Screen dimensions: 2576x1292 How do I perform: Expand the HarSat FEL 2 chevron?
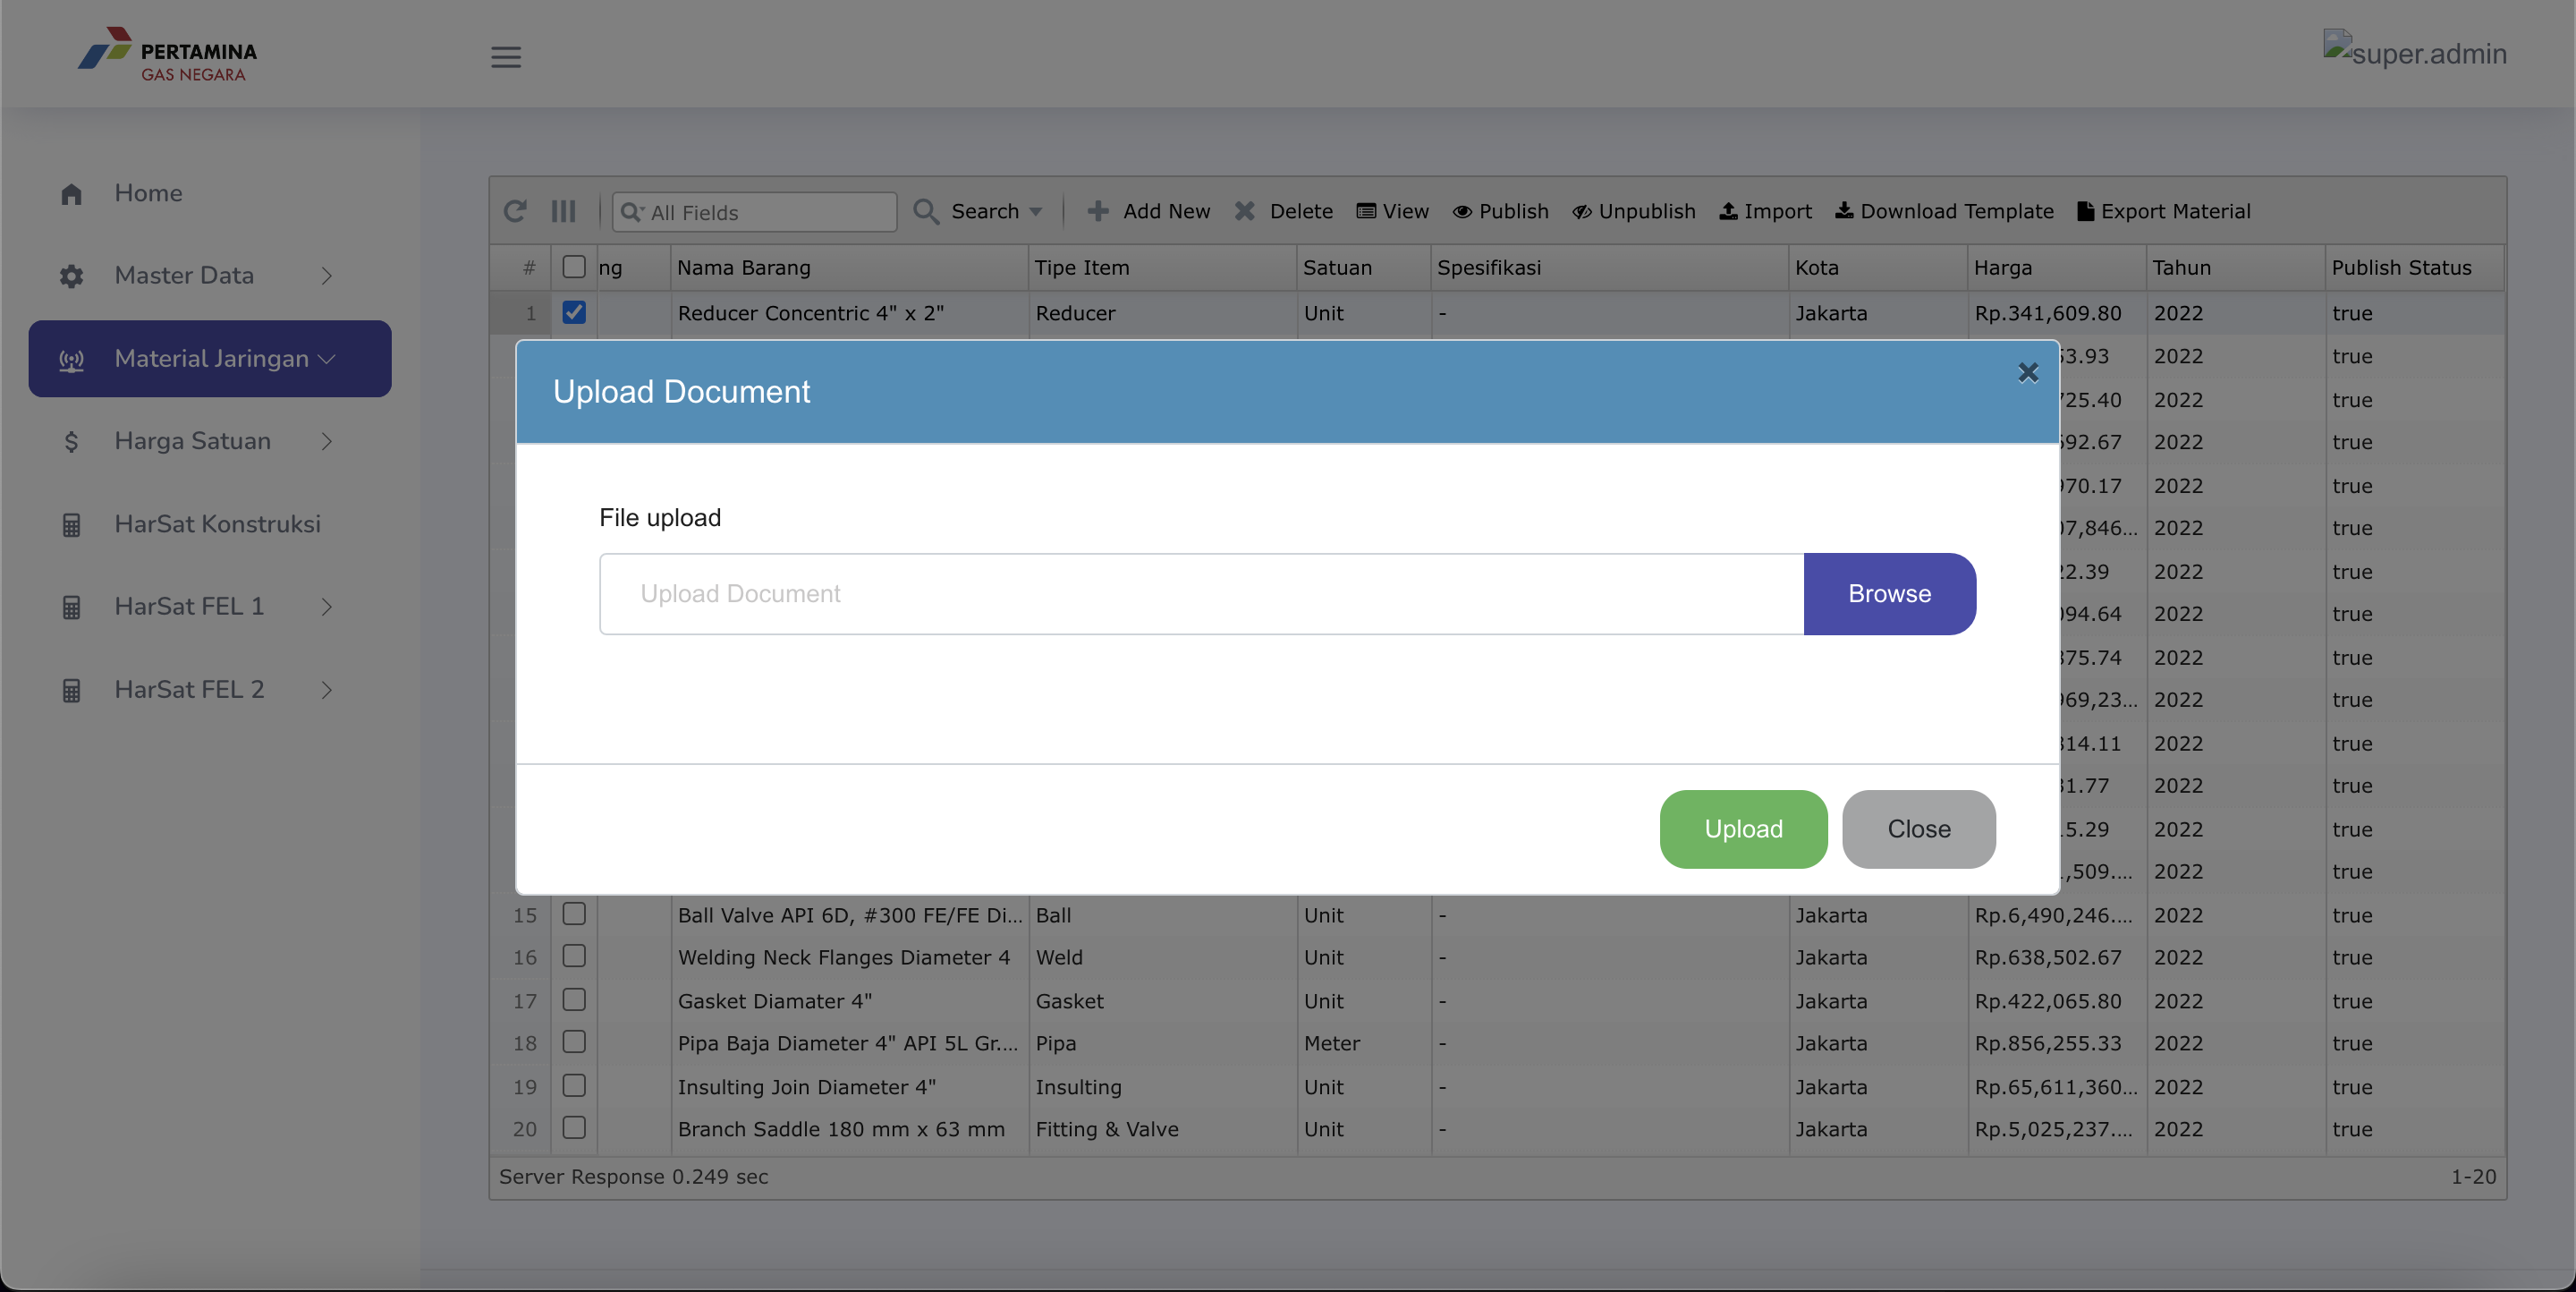click(x=326, y=690)
